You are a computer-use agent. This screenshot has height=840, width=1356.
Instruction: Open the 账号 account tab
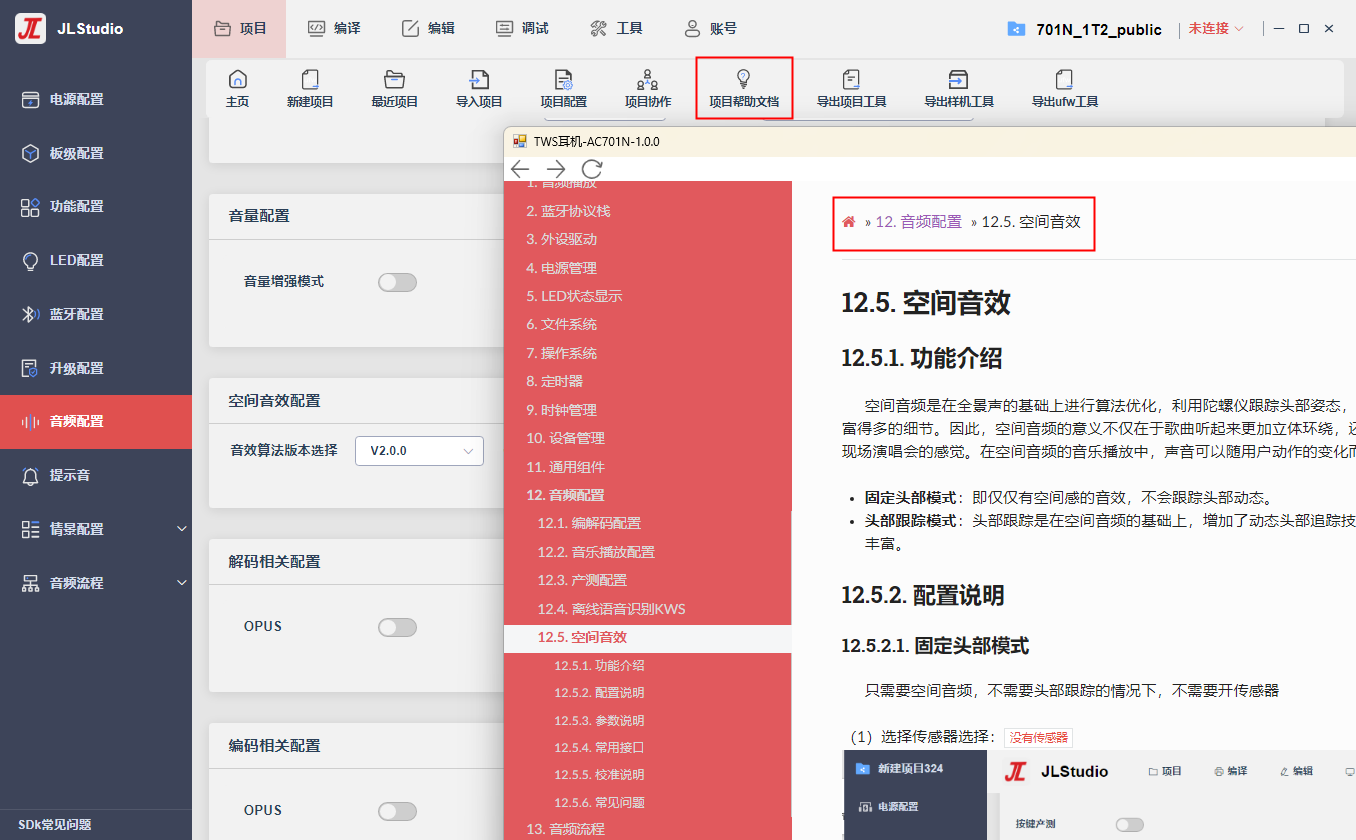710,29
